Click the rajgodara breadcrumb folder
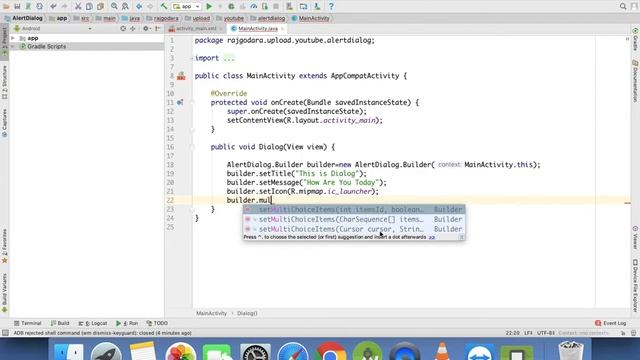640x360 pixels. pyautogui.click(x=162, y=18)
